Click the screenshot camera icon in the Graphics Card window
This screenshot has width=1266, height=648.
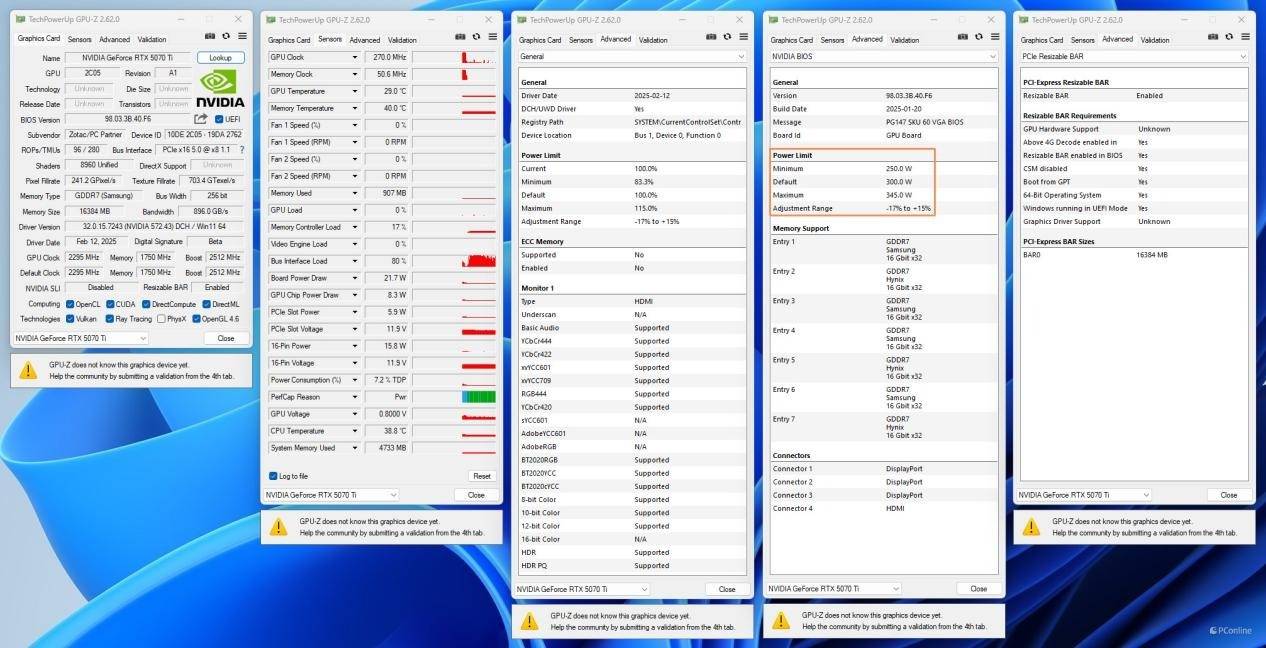(212, 36)
